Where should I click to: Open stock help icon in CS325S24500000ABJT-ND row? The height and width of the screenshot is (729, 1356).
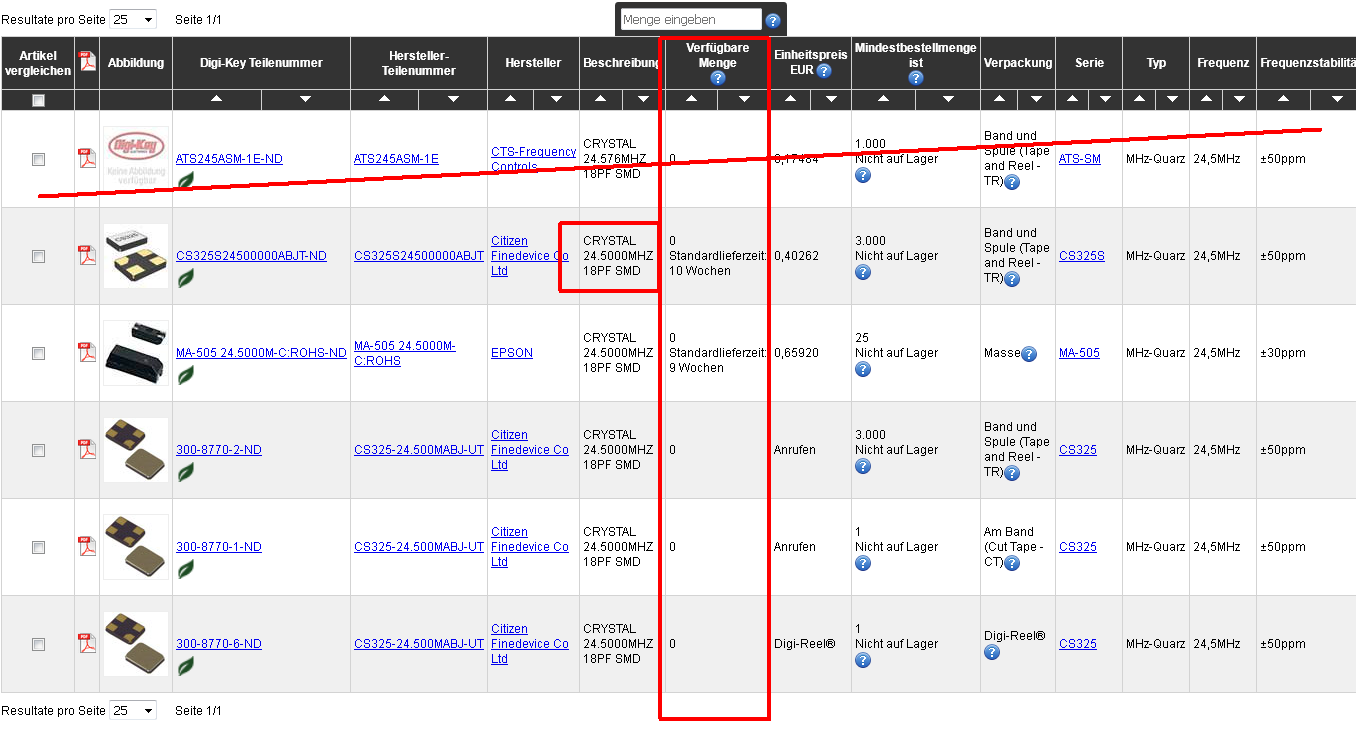click(863, 272)
